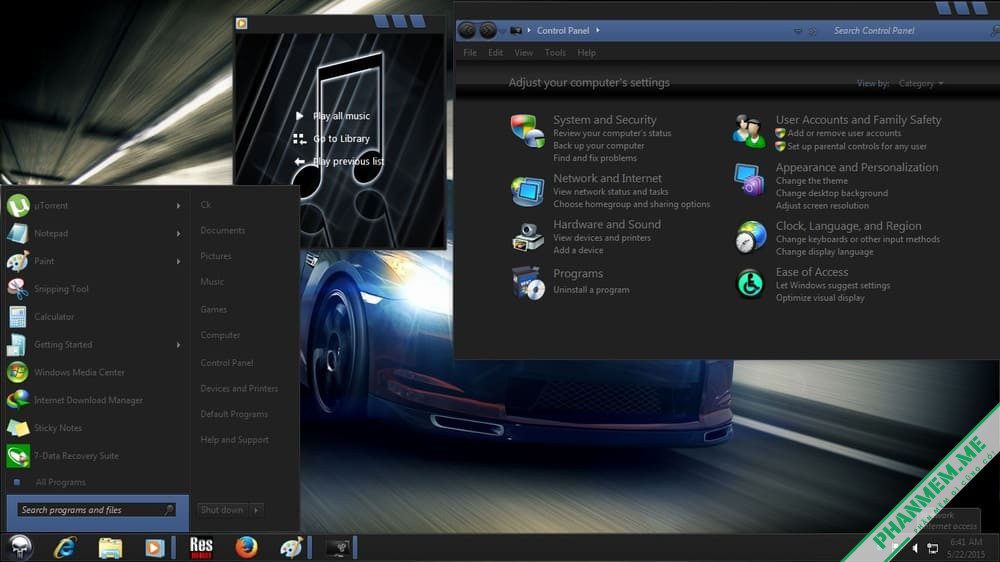Open the media player taskbar icon

point(154,548)
